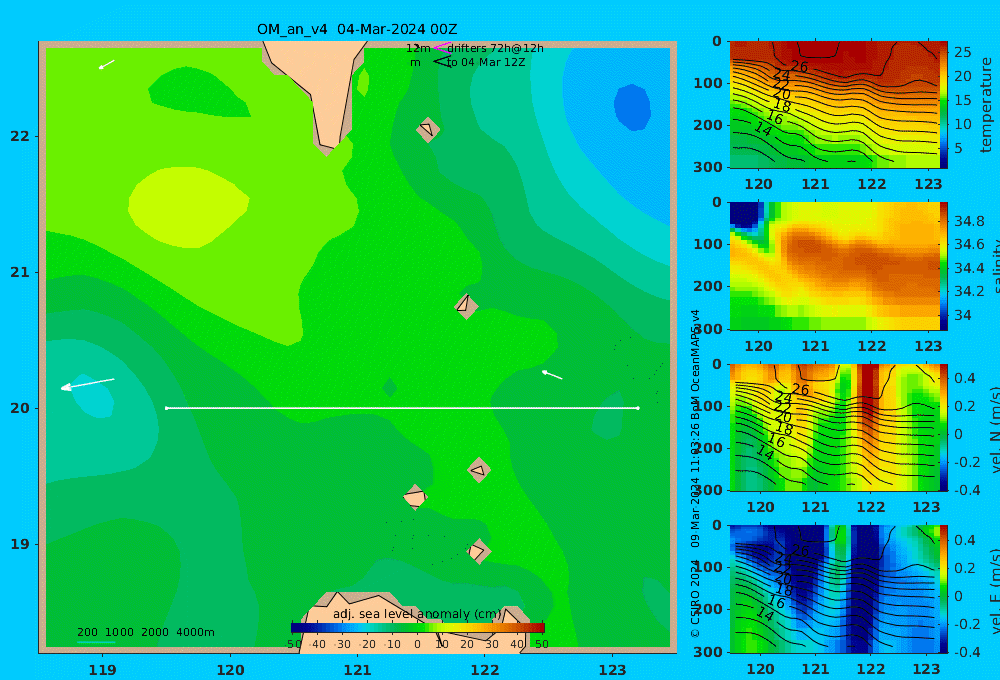Click the small white arrow near 122.5E
This screenshot has width=1000, height=680.
[x=552, y=374]
